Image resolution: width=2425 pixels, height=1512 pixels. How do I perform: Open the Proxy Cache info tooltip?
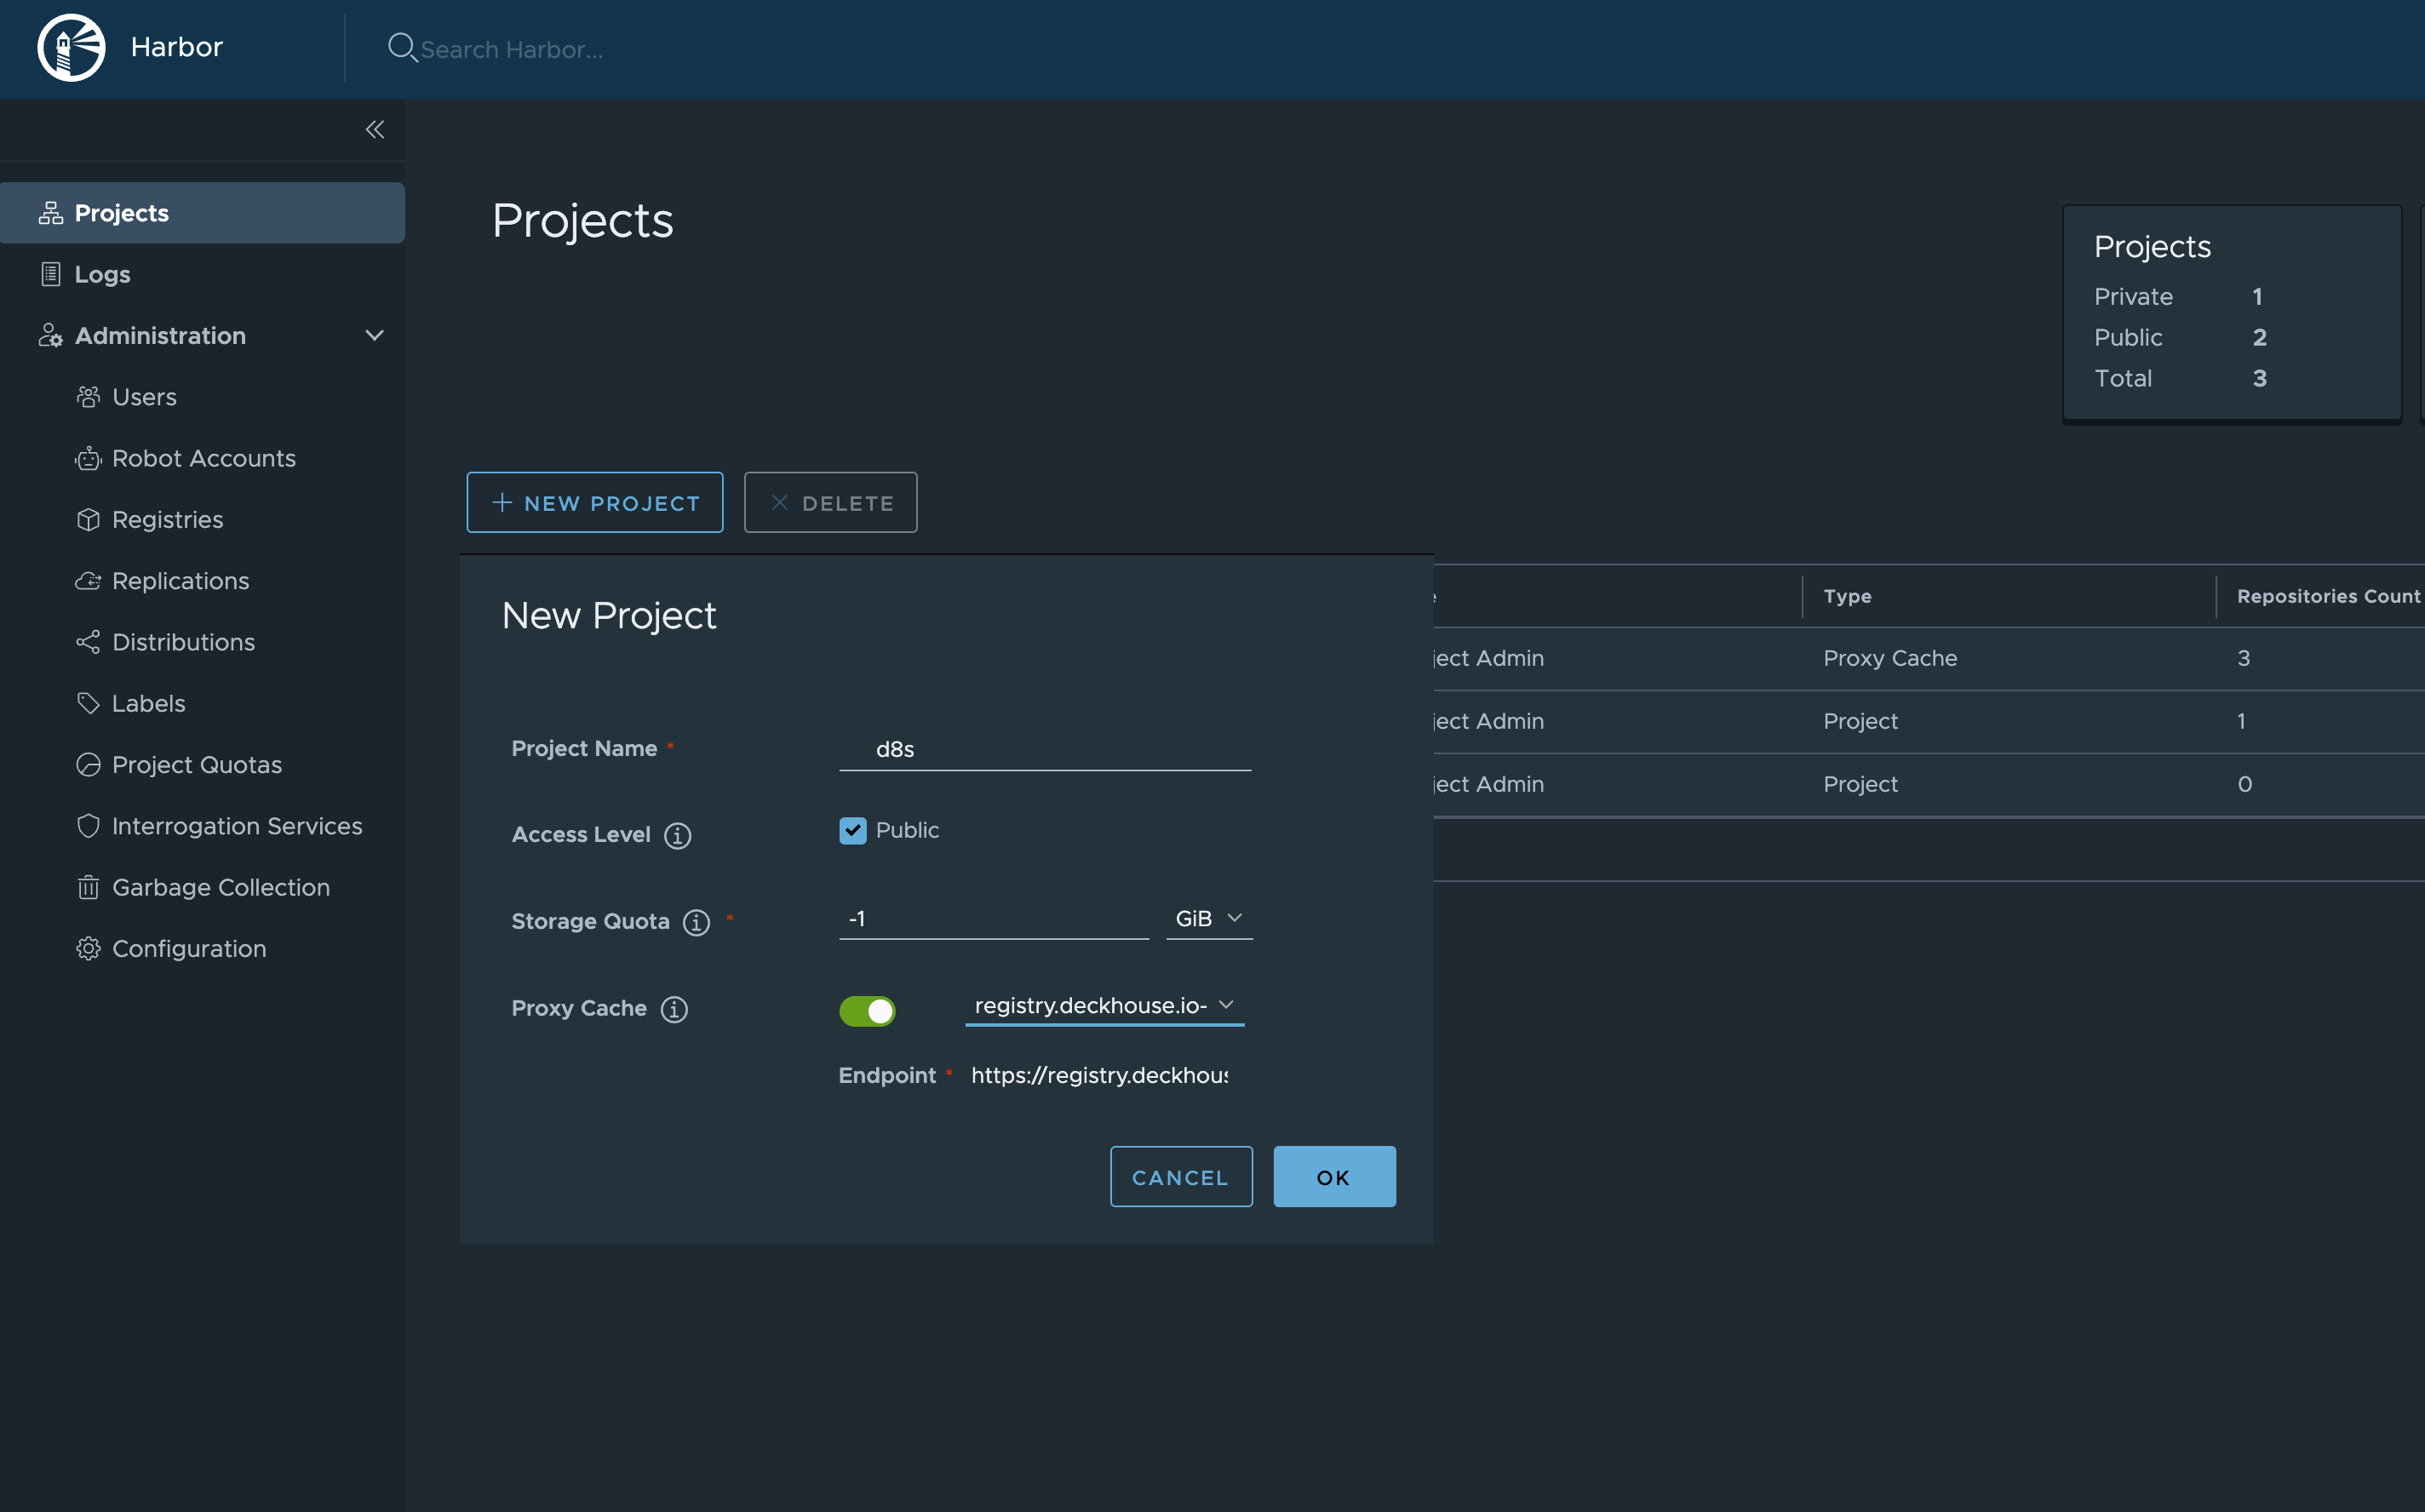[x=675, y=1009]
